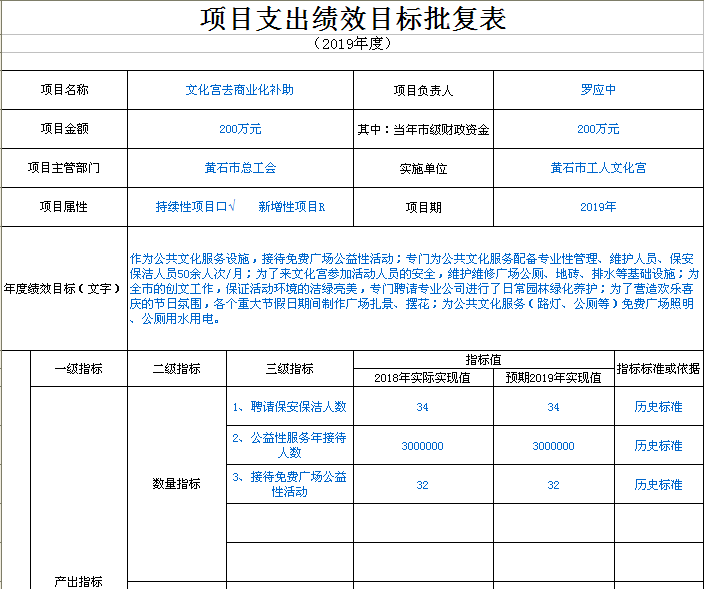Image resolution: width=704 pixels, height=589 pixels.
Task: Click 2018 actual value 34 for 聘请保安保洁人数
Action: click(x=422, y=407)
